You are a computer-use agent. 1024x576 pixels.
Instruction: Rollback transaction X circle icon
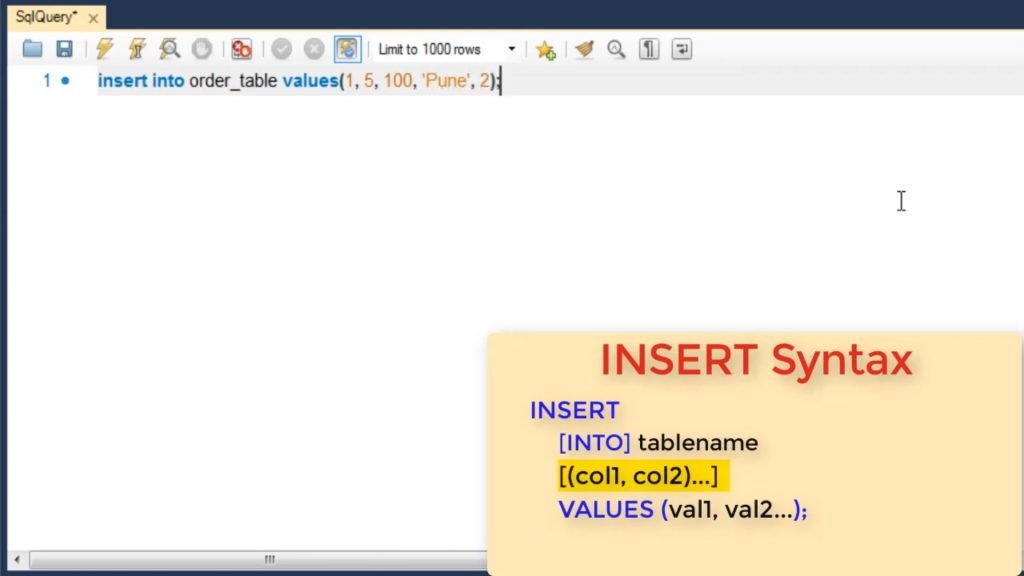[314, 49]
